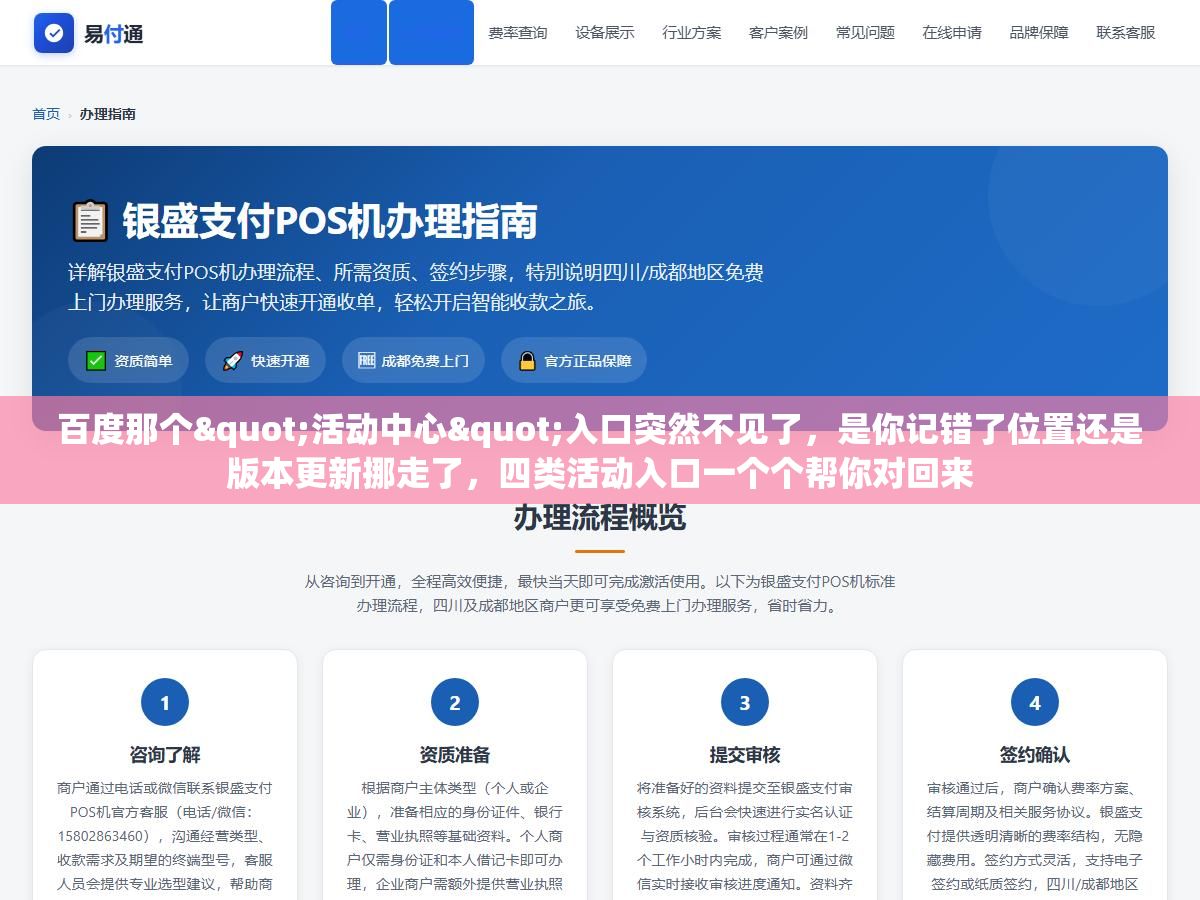1200x900 pixels.
Task: Click 首页 breadcrumb link
Action: tap(46, 114)
